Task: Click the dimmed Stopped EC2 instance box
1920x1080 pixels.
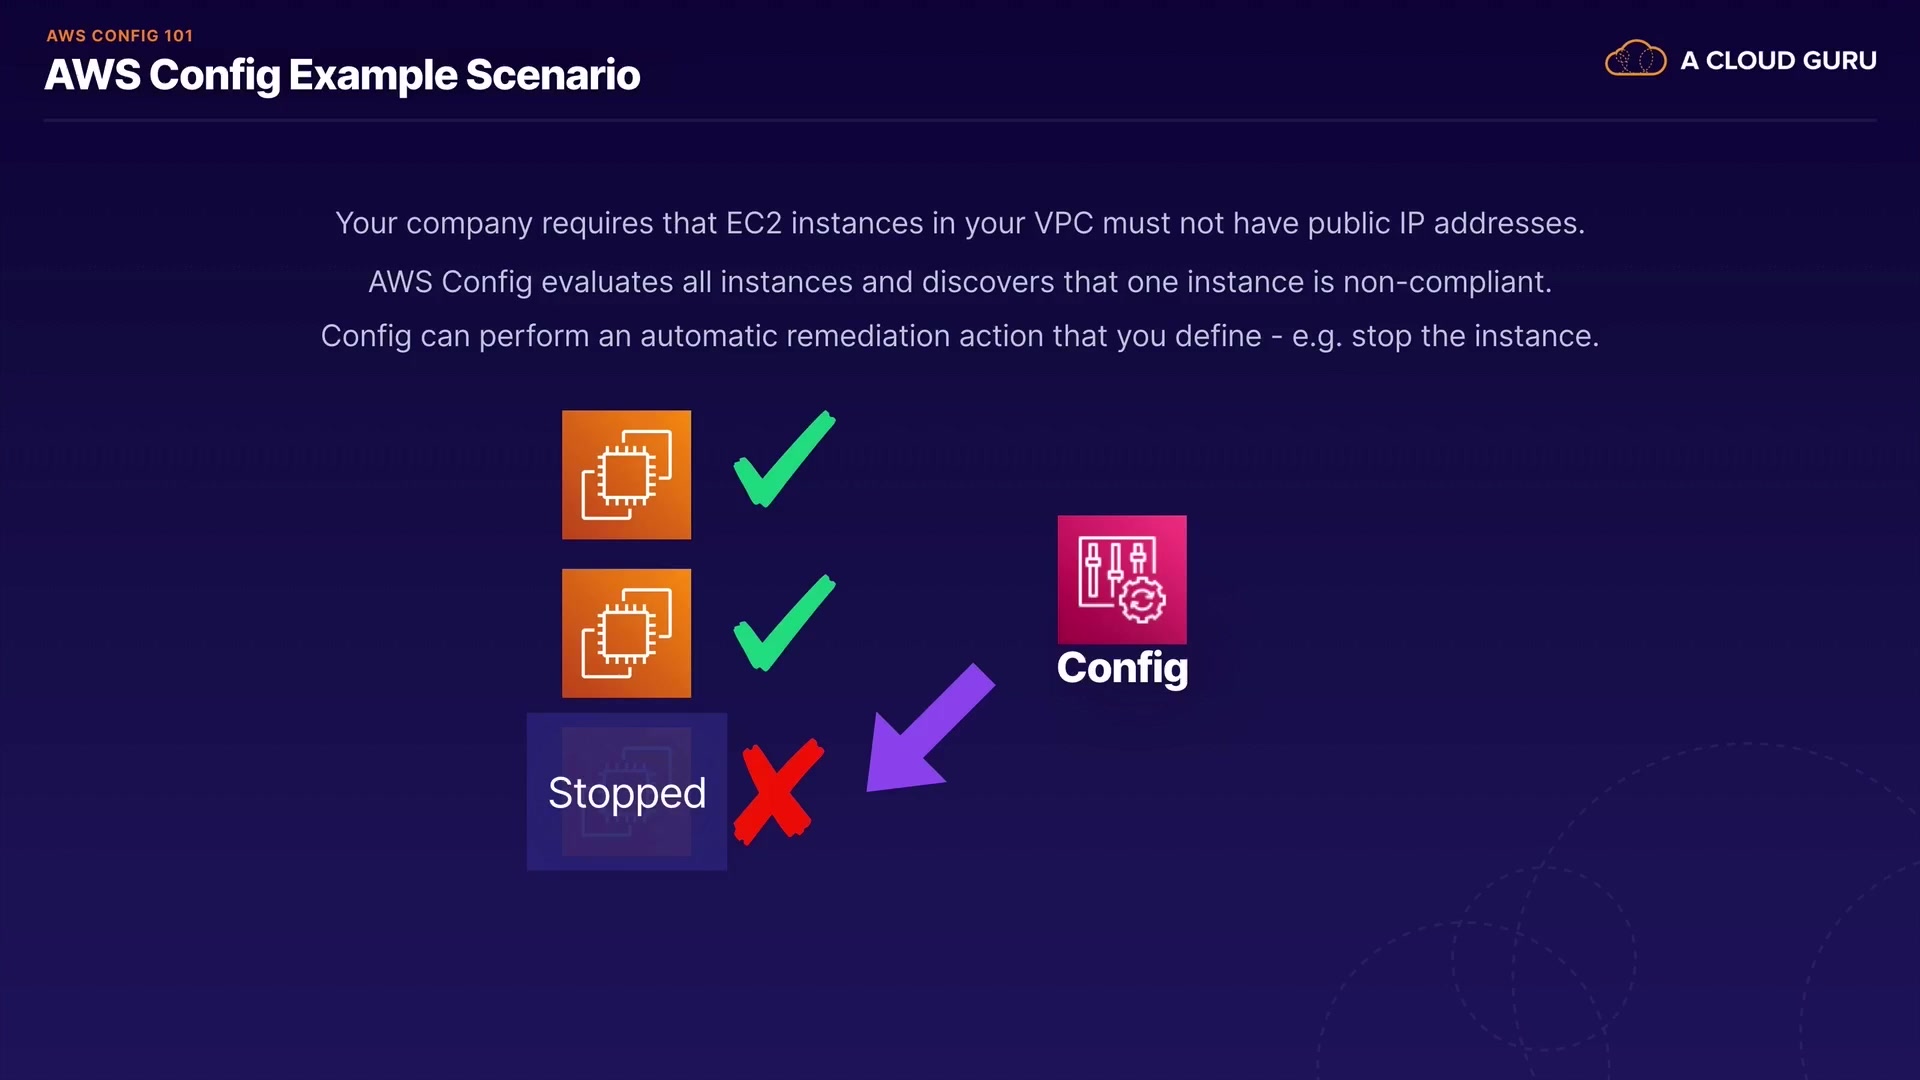Action: coord(627,791)
